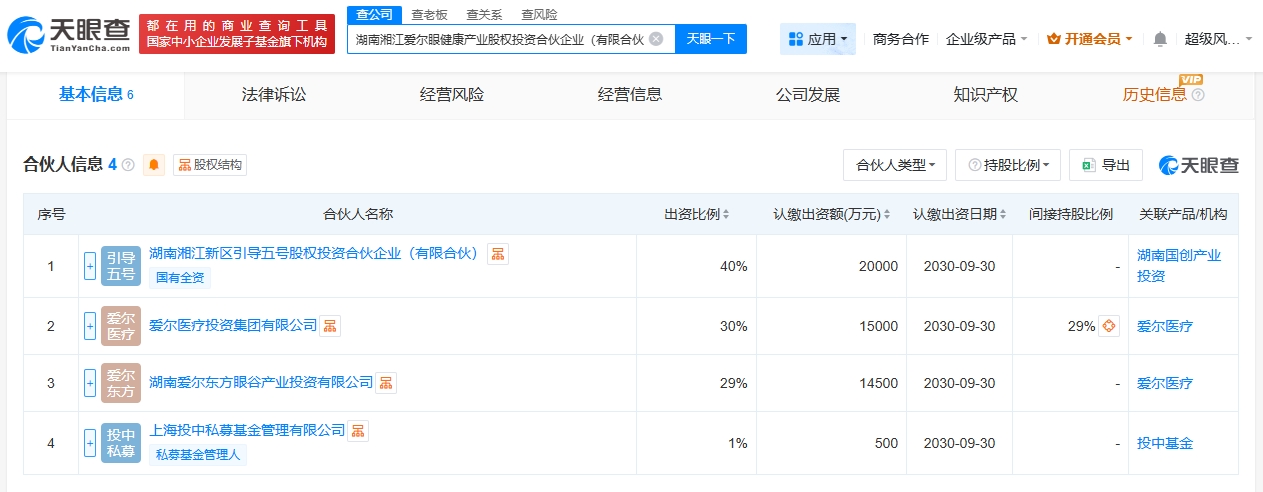Screen dimensions: 1263x492
Task: Open equity icon beside 上海投中私募基金管理有限公司
Action: click(358, 430)
